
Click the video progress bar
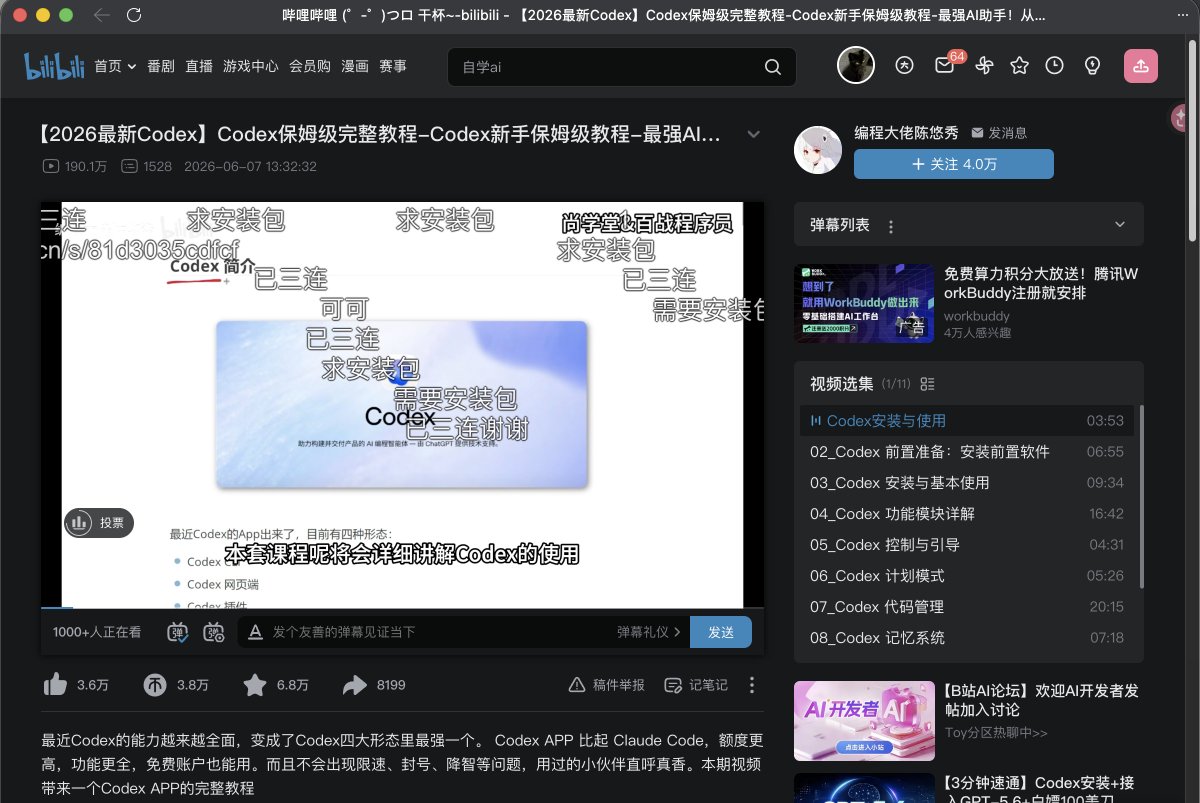[402, 607]
